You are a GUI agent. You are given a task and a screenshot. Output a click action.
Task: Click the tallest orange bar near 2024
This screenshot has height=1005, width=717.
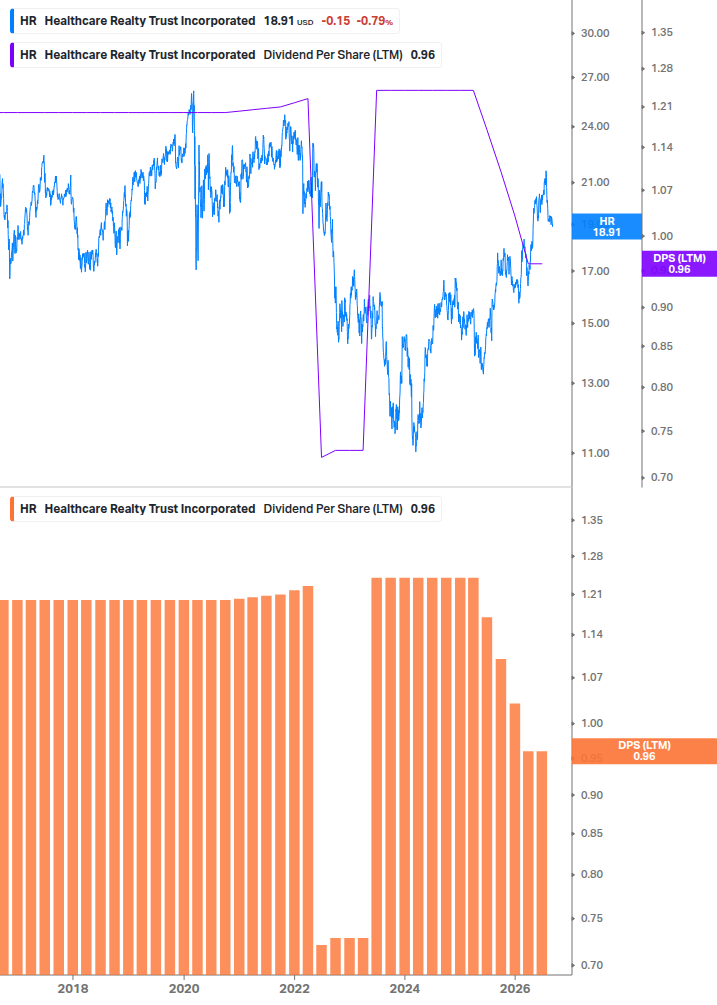coord(404,776)
